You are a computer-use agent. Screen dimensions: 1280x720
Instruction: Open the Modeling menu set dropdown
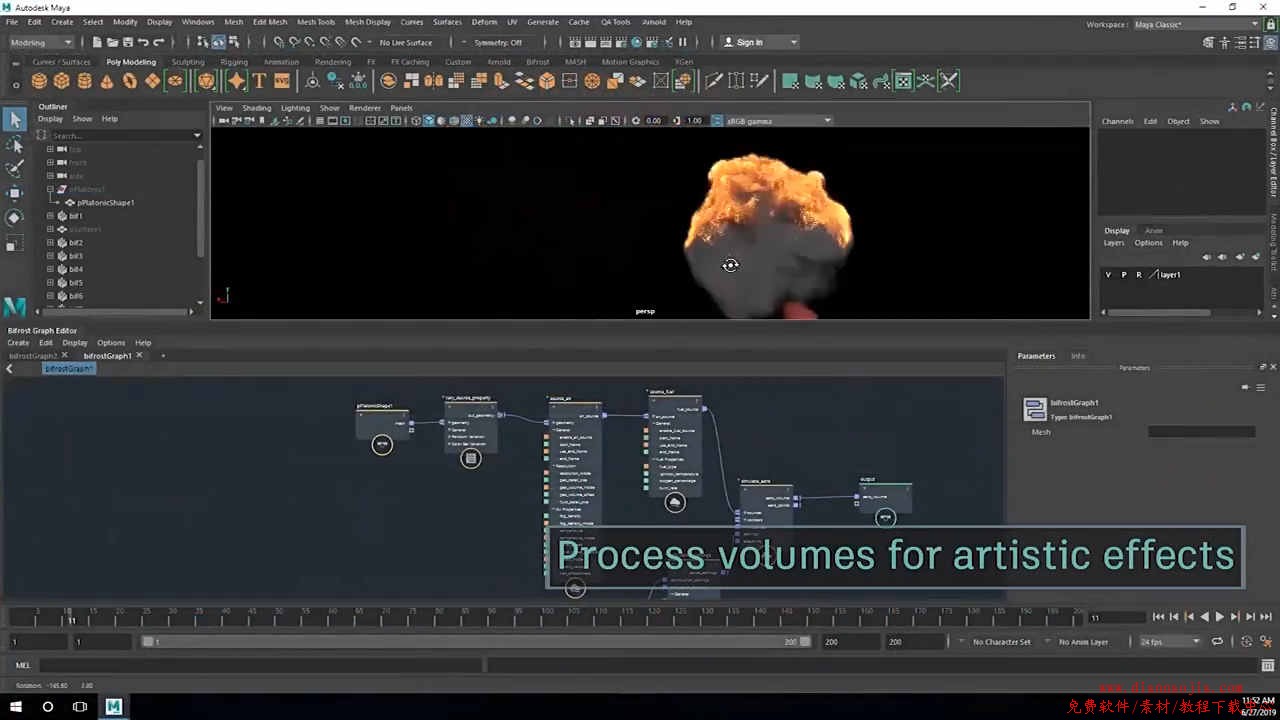(40, 42)
